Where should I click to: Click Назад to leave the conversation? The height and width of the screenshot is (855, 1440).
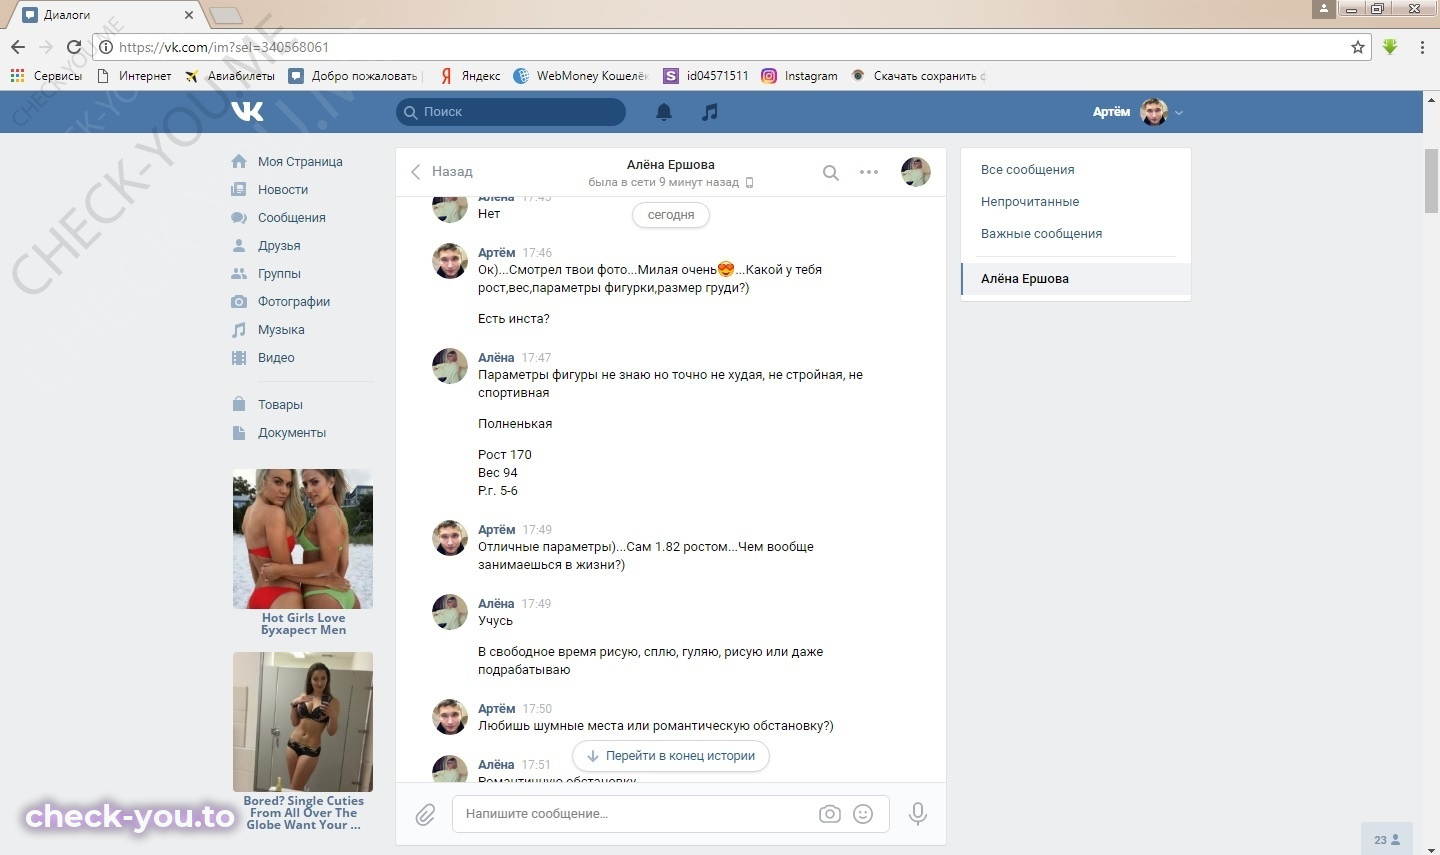[x=441, y=171]
